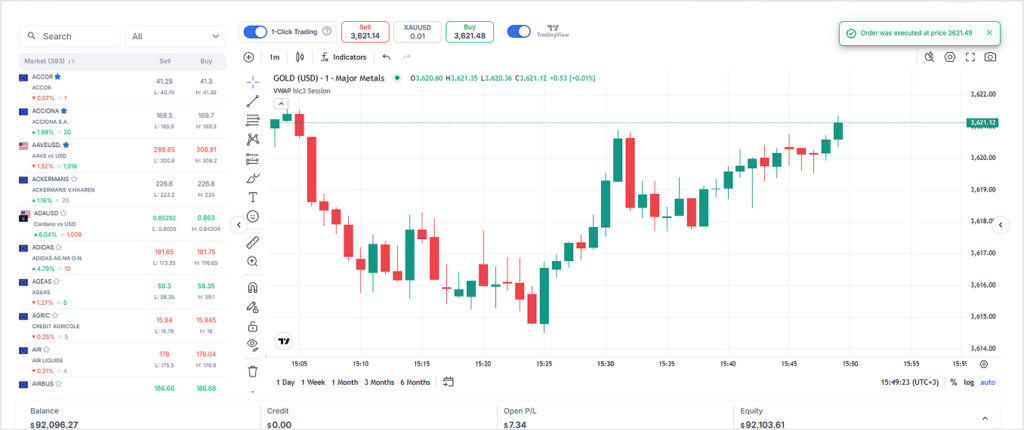Screen dimensions: 1024x430
Task: Click the Buy 3,621.48 button
Action: (x=469, y=32)
